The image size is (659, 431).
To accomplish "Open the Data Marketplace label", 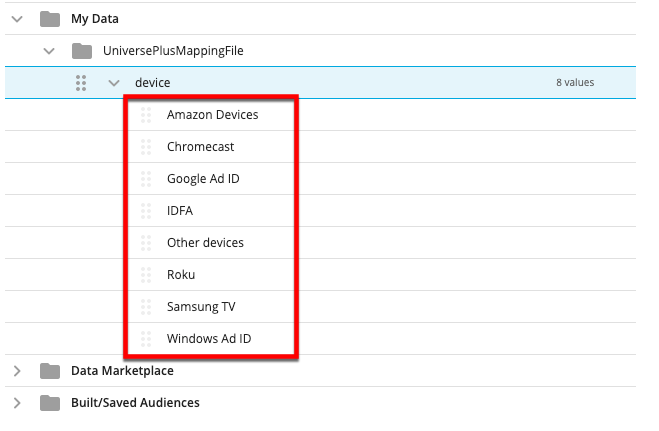I will pyautogui.click(x=122, y=371).
